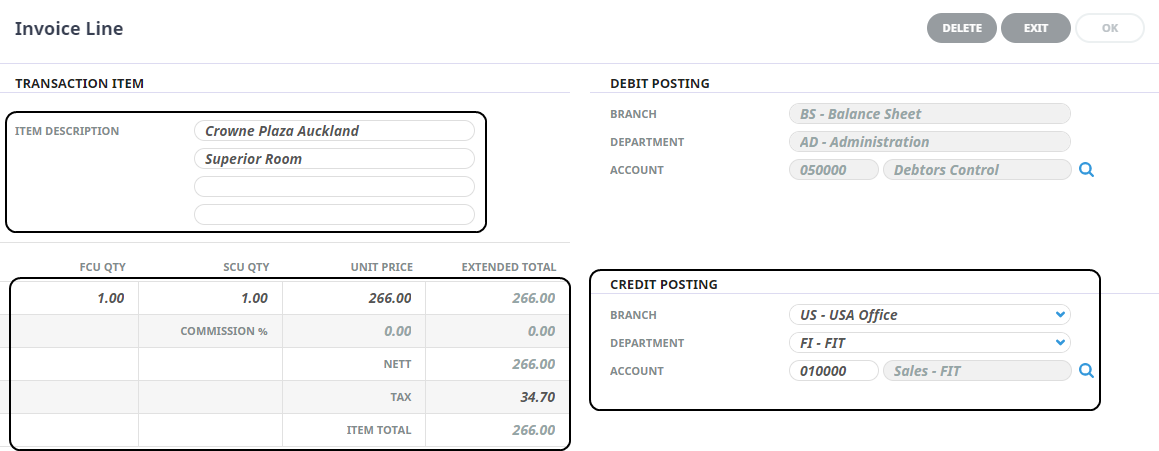
Task: Click the OK button
Action: 1109,28
